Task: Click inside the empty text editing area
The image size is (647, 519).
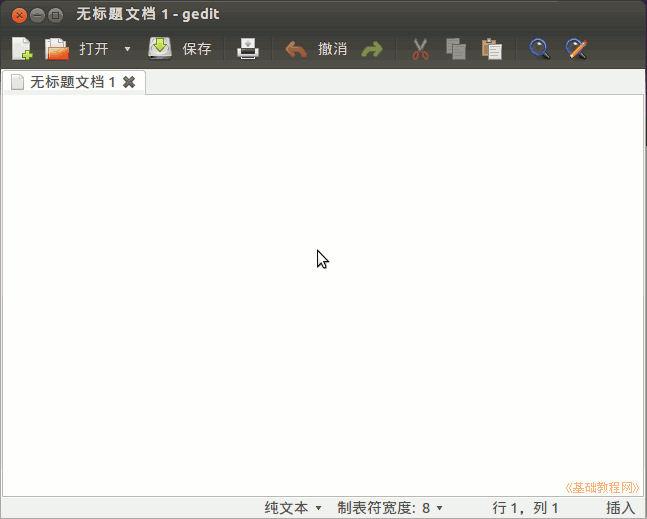Action: pyautogui.click(x=320, y=300)
